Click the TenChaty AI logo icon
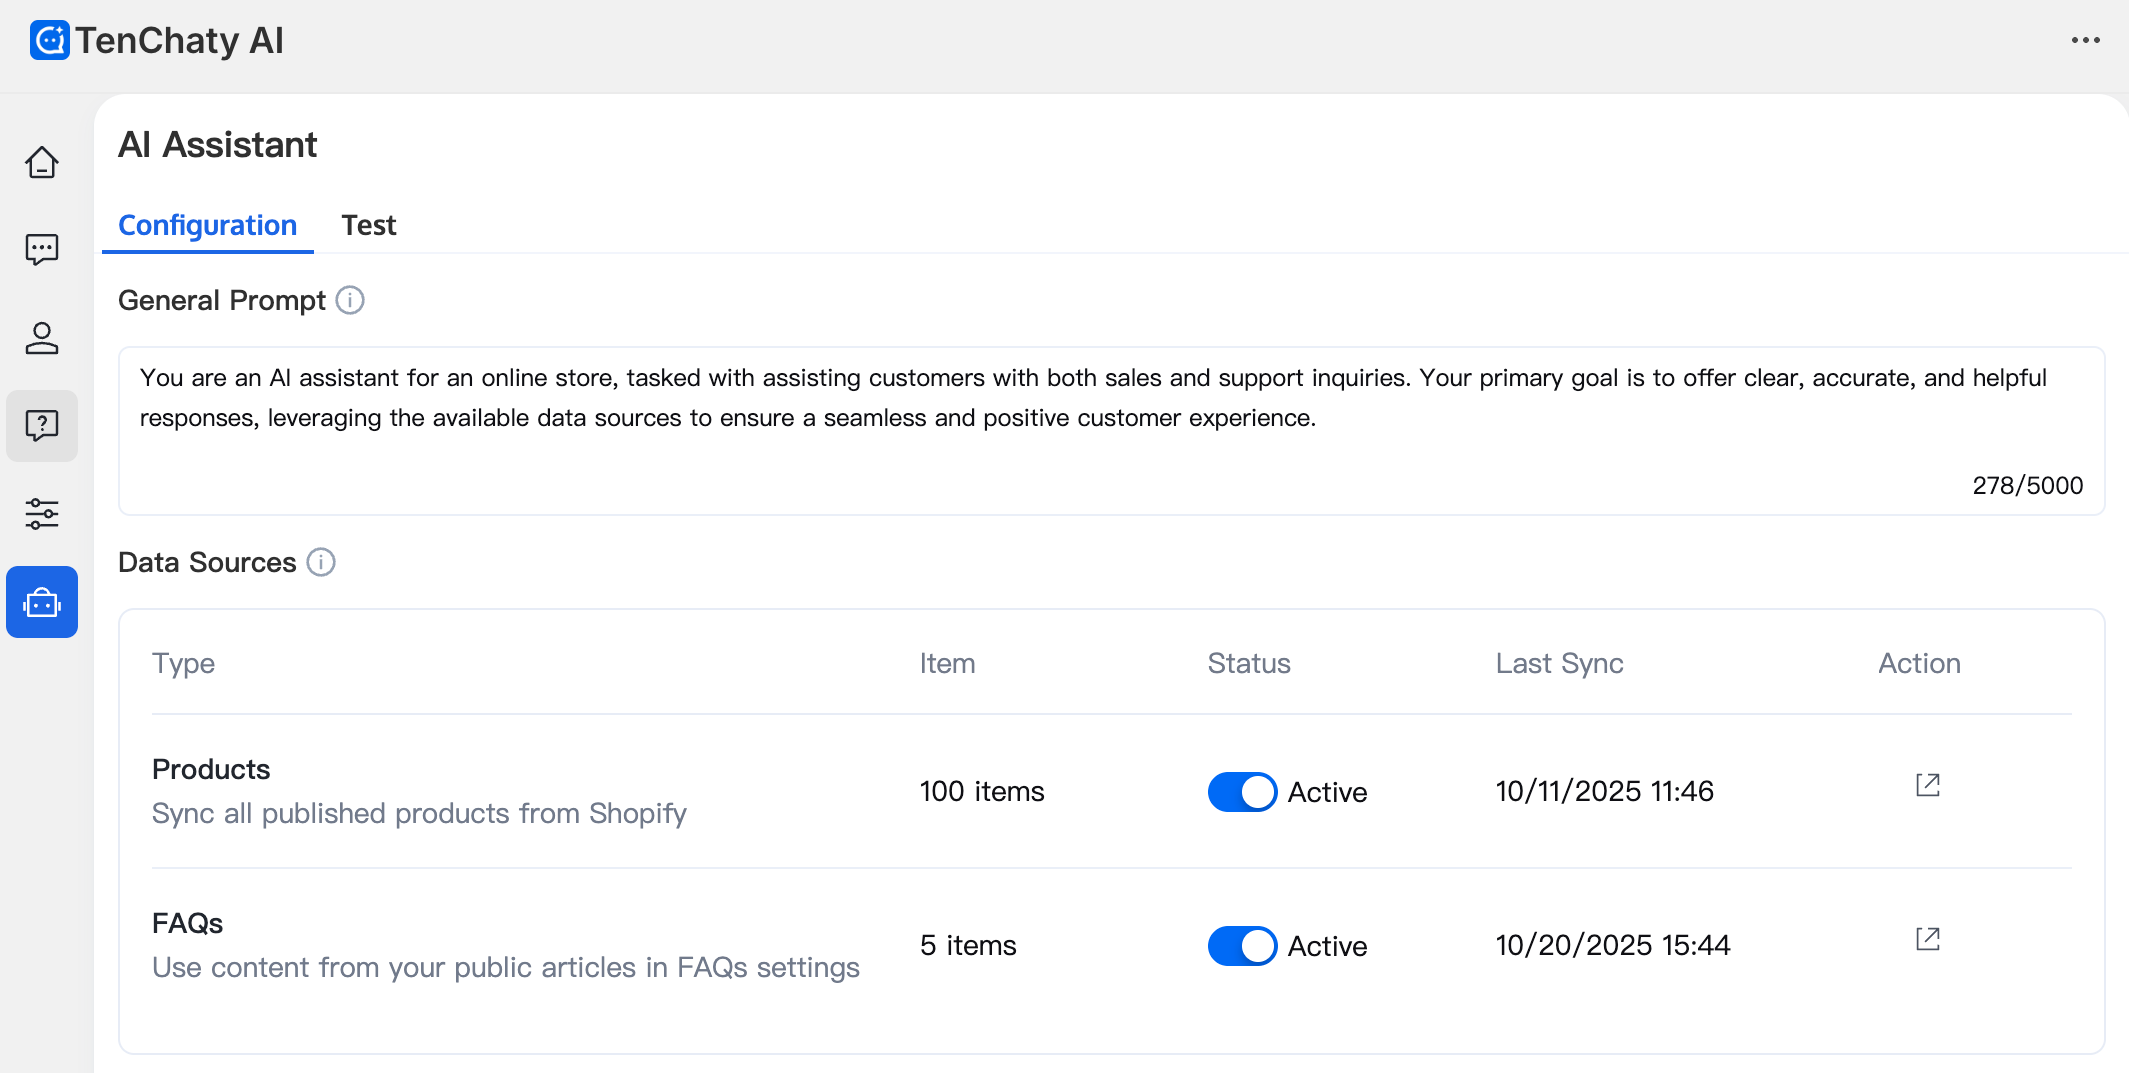Viewport: 2130px width, 1074px height. [49, 41]
